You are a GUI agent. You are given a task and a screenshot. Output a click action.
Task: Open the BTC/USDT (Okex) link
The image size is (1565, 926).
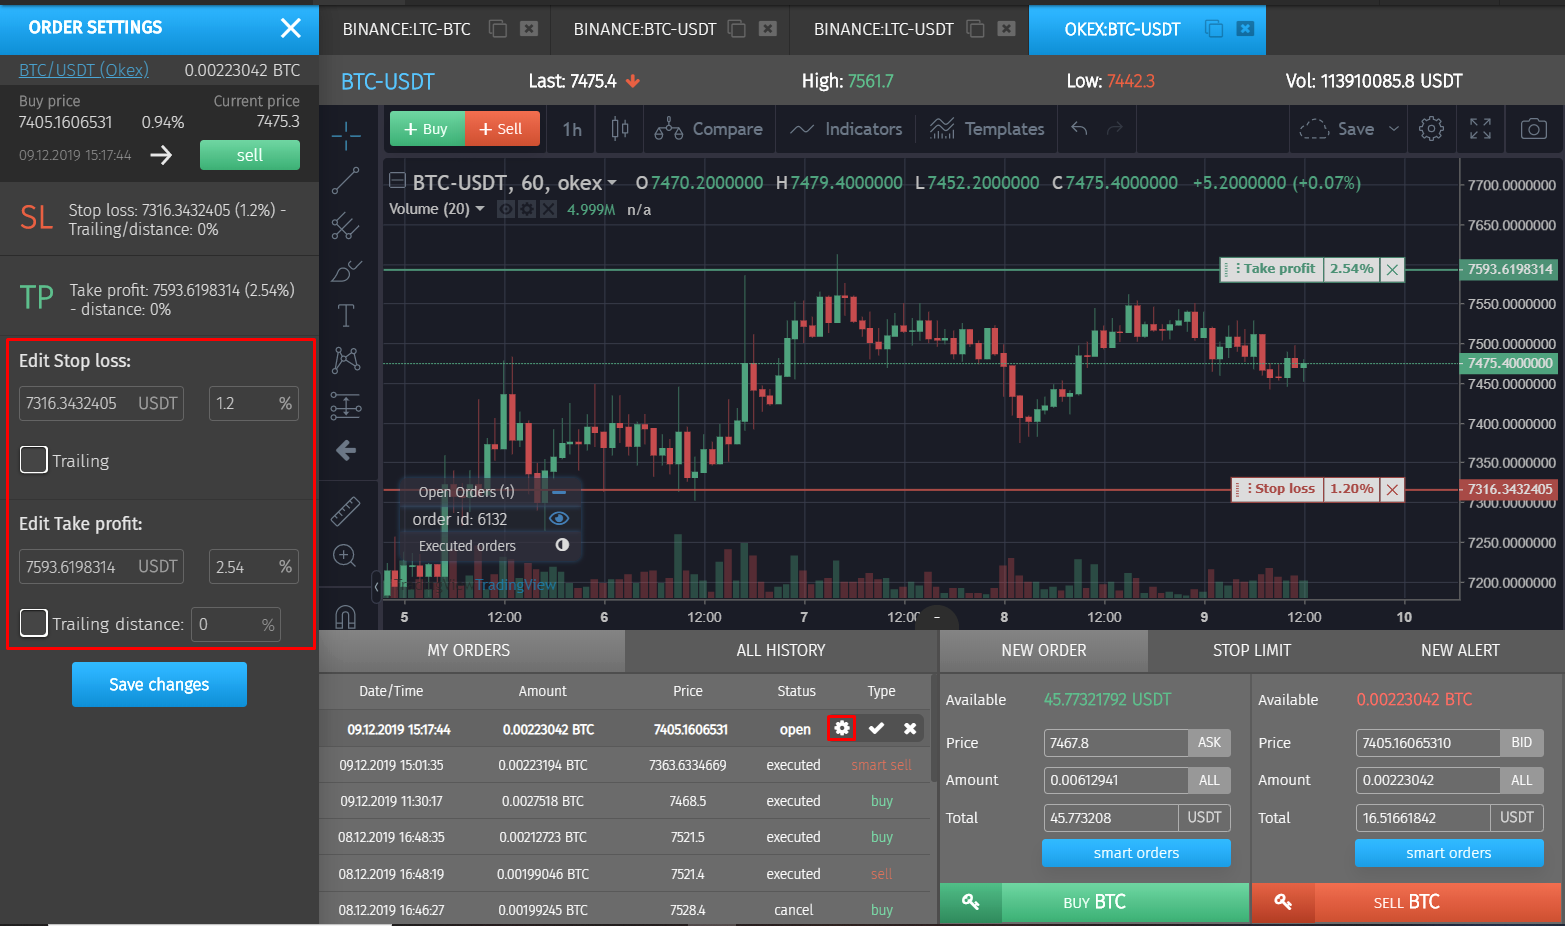(x=83, y=69)
